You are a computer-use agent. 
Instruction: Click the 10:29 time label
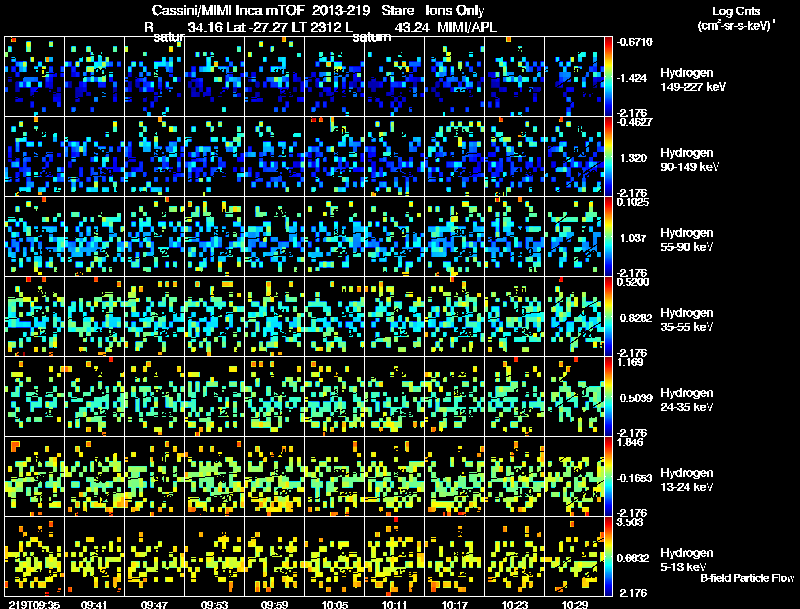574,604
